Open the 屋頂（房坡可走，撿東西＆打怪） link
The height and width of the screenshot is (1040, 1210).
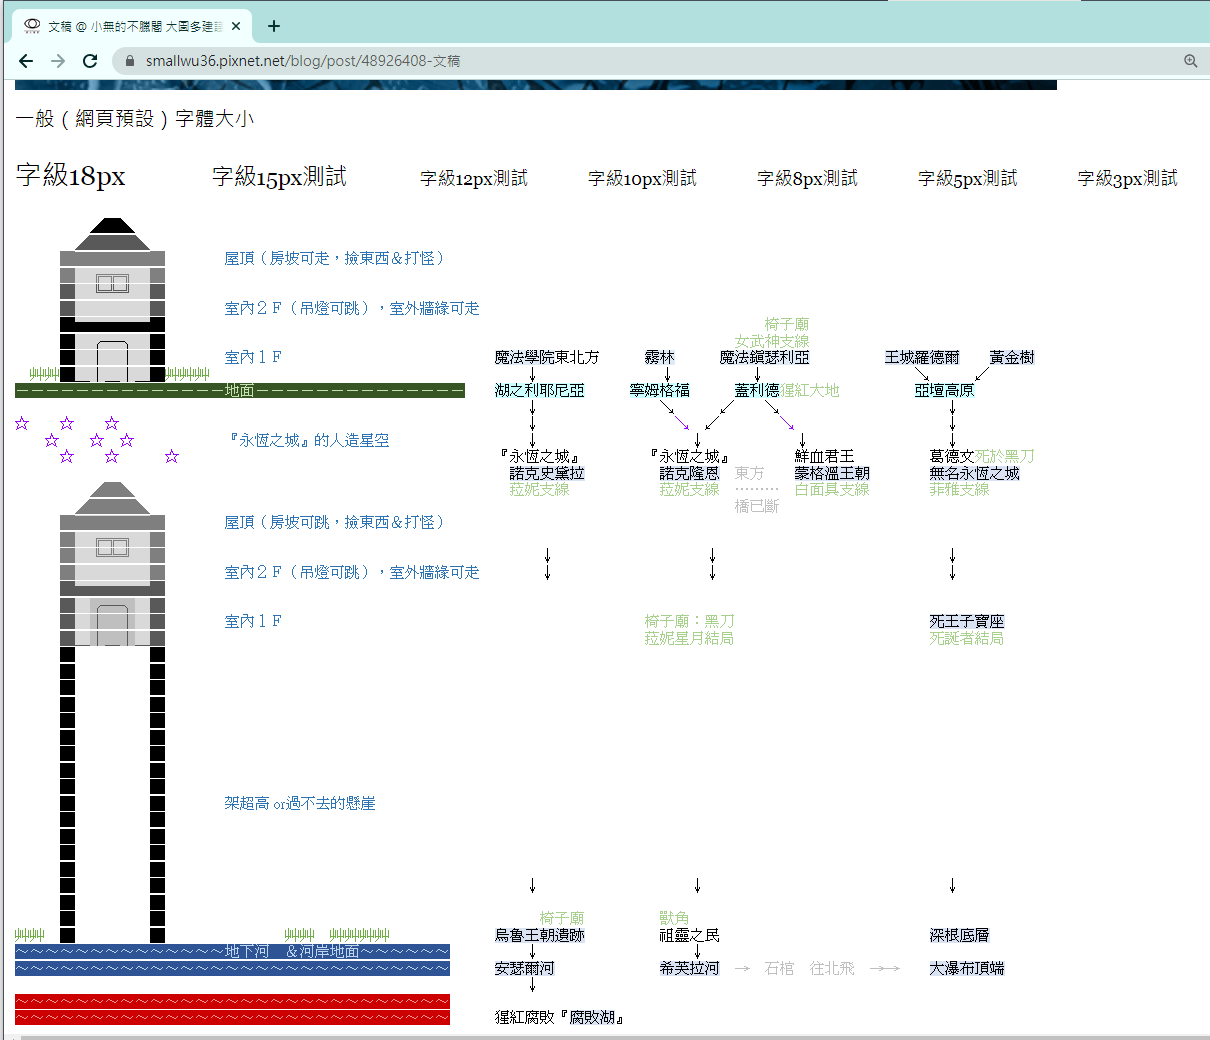pyautogui.click(x=335, y=257)
